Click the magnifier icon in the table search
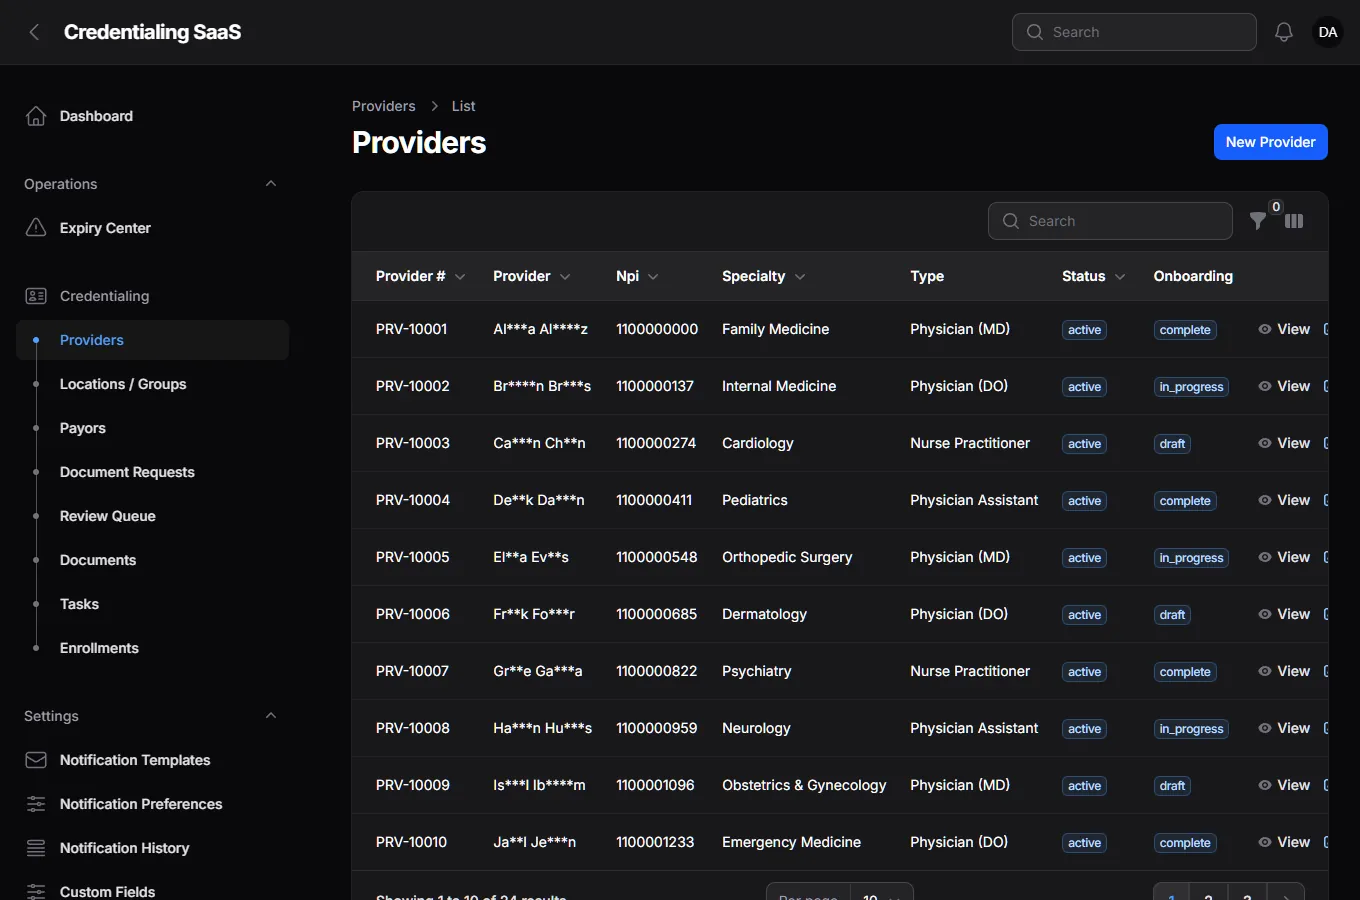Image resolution: width=1360 pixels, height=900 pixels. (x=1011, y=221)
